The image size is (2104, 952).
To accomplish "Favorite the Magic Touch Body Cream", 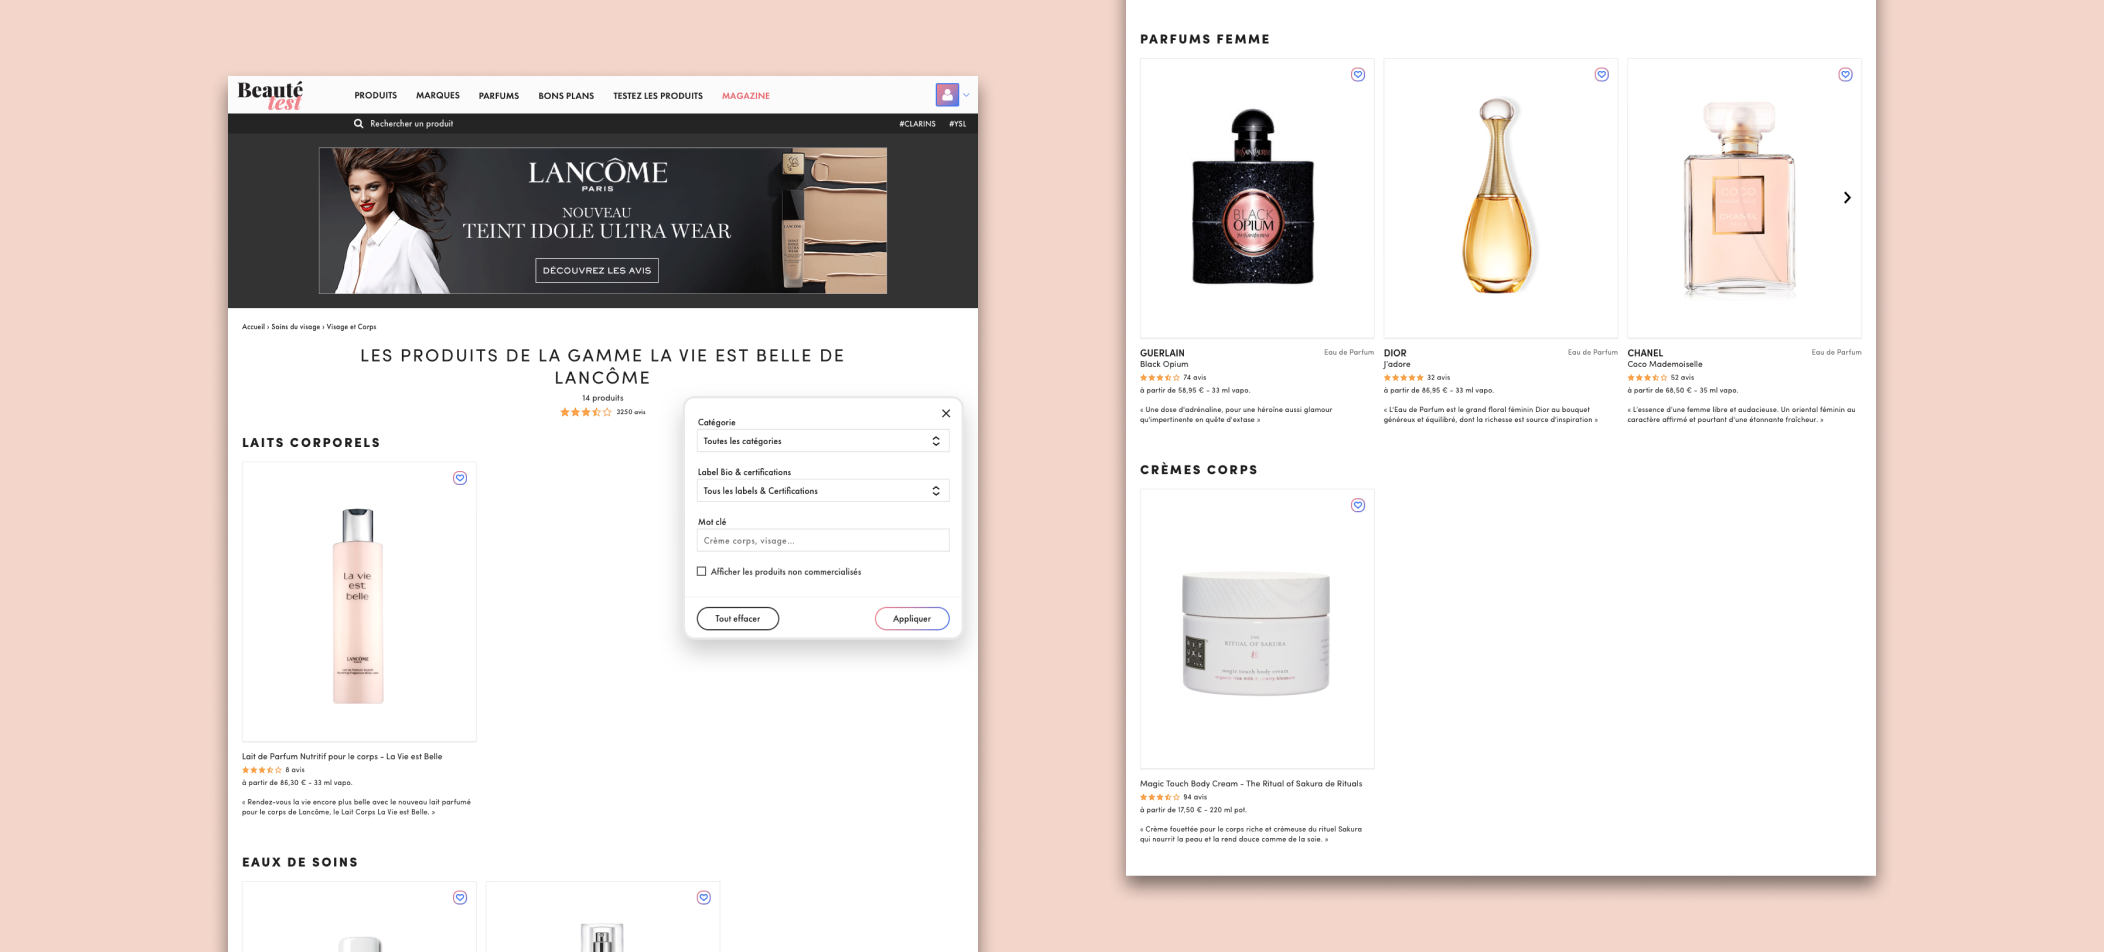I will click(1358, 505).
